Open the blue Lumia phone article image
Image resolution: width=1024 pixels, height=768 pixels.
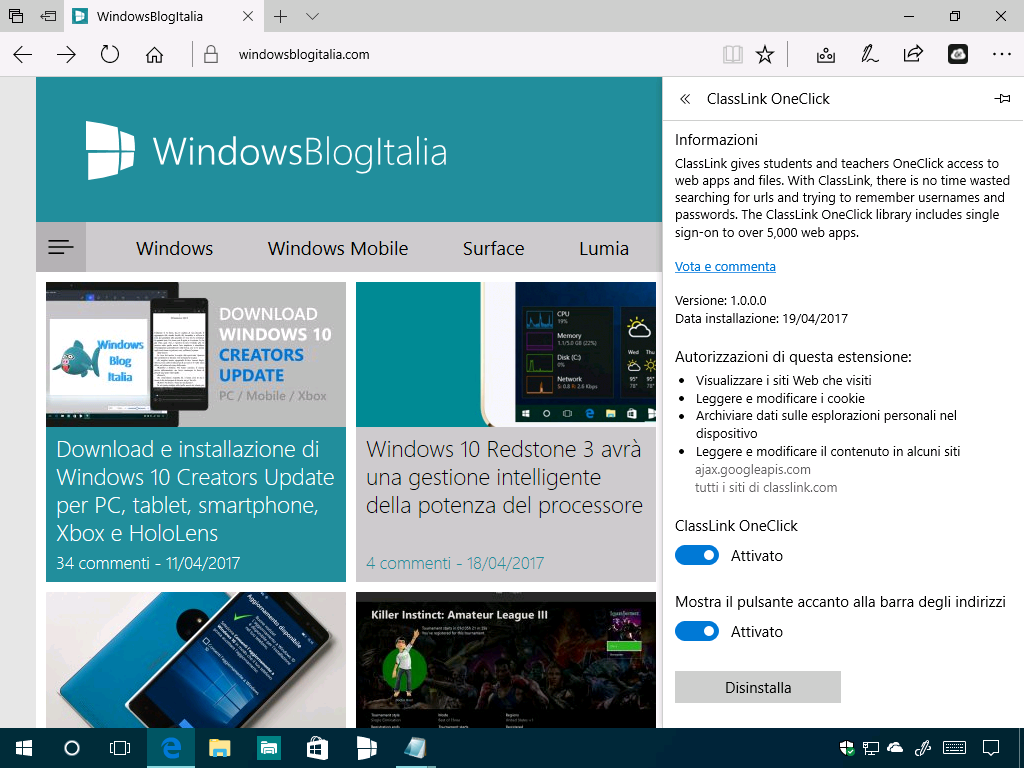point(196,660)
